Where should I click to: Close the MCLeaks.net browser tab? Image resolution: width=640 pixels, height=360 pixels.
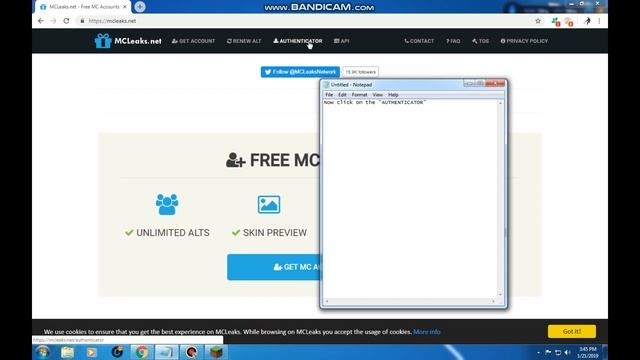coord(125,7)
